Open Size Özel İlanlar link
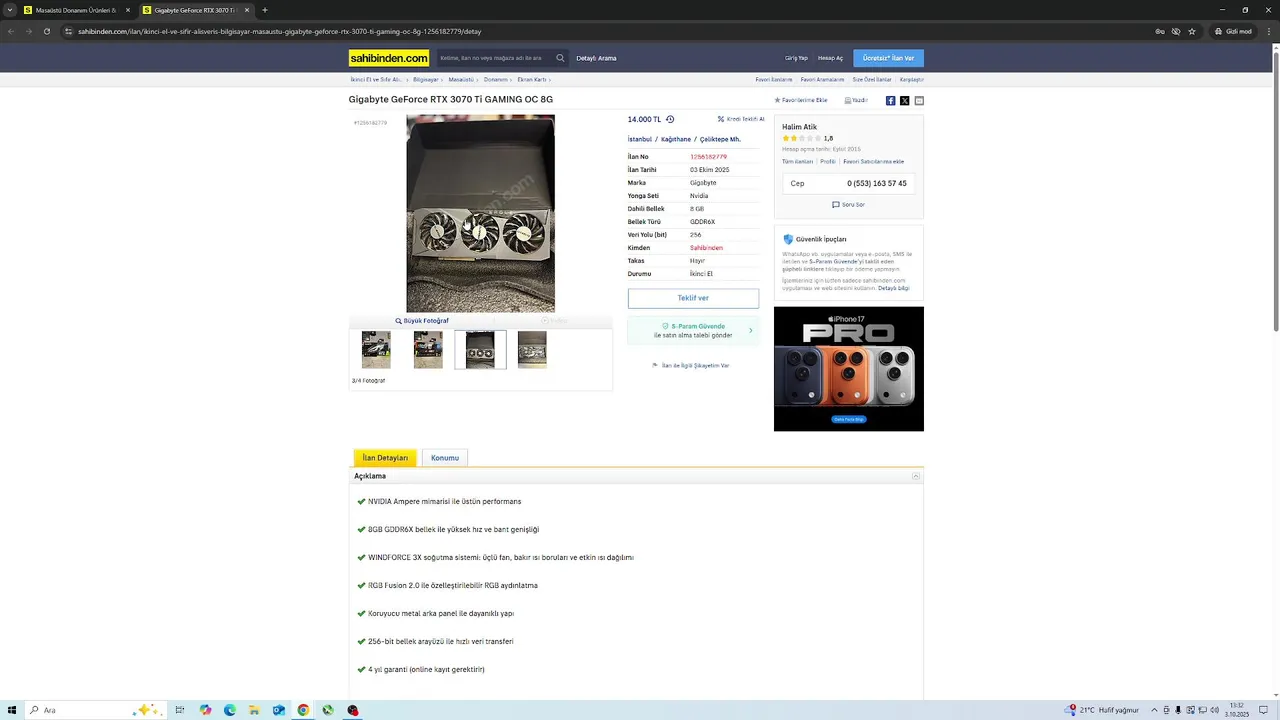 tap(872, 79)
